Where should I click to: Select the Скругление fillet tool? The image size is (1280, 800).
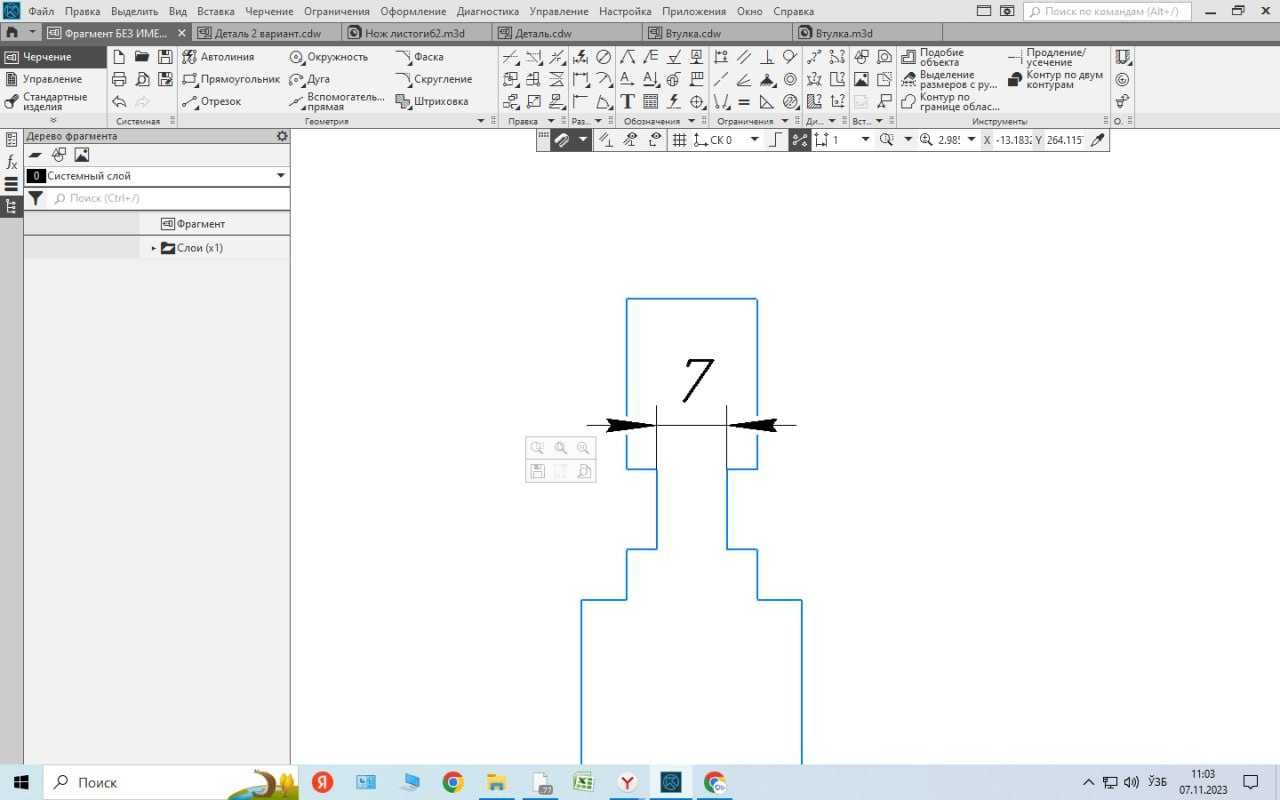pyautogui.click(x=434, y=79)
